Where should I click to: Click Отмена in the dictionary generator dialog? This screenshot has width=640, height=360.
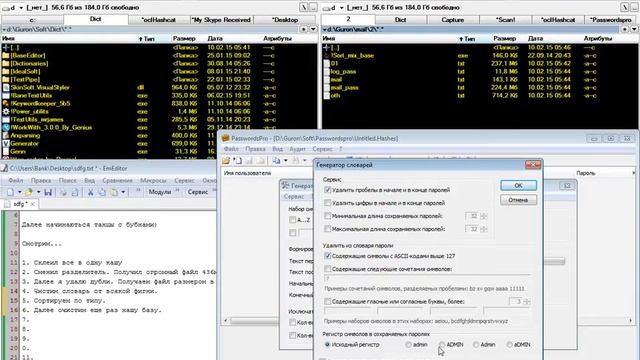tap(518, 200)
